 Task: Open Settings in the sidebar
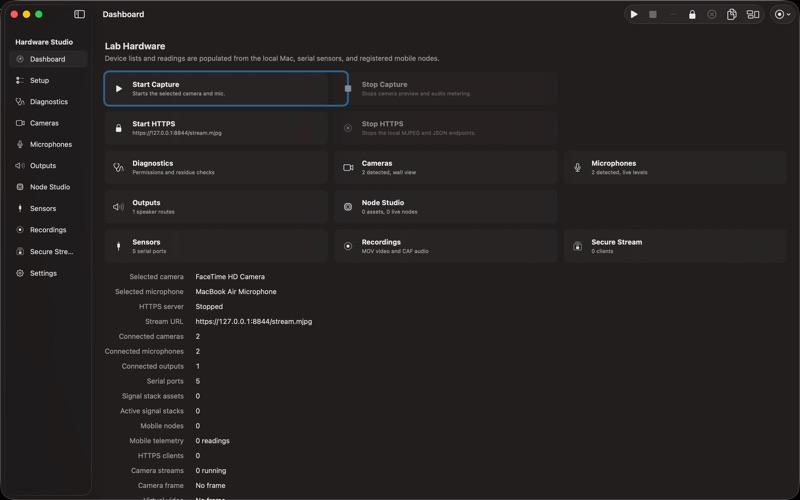(x=48, y=273)
